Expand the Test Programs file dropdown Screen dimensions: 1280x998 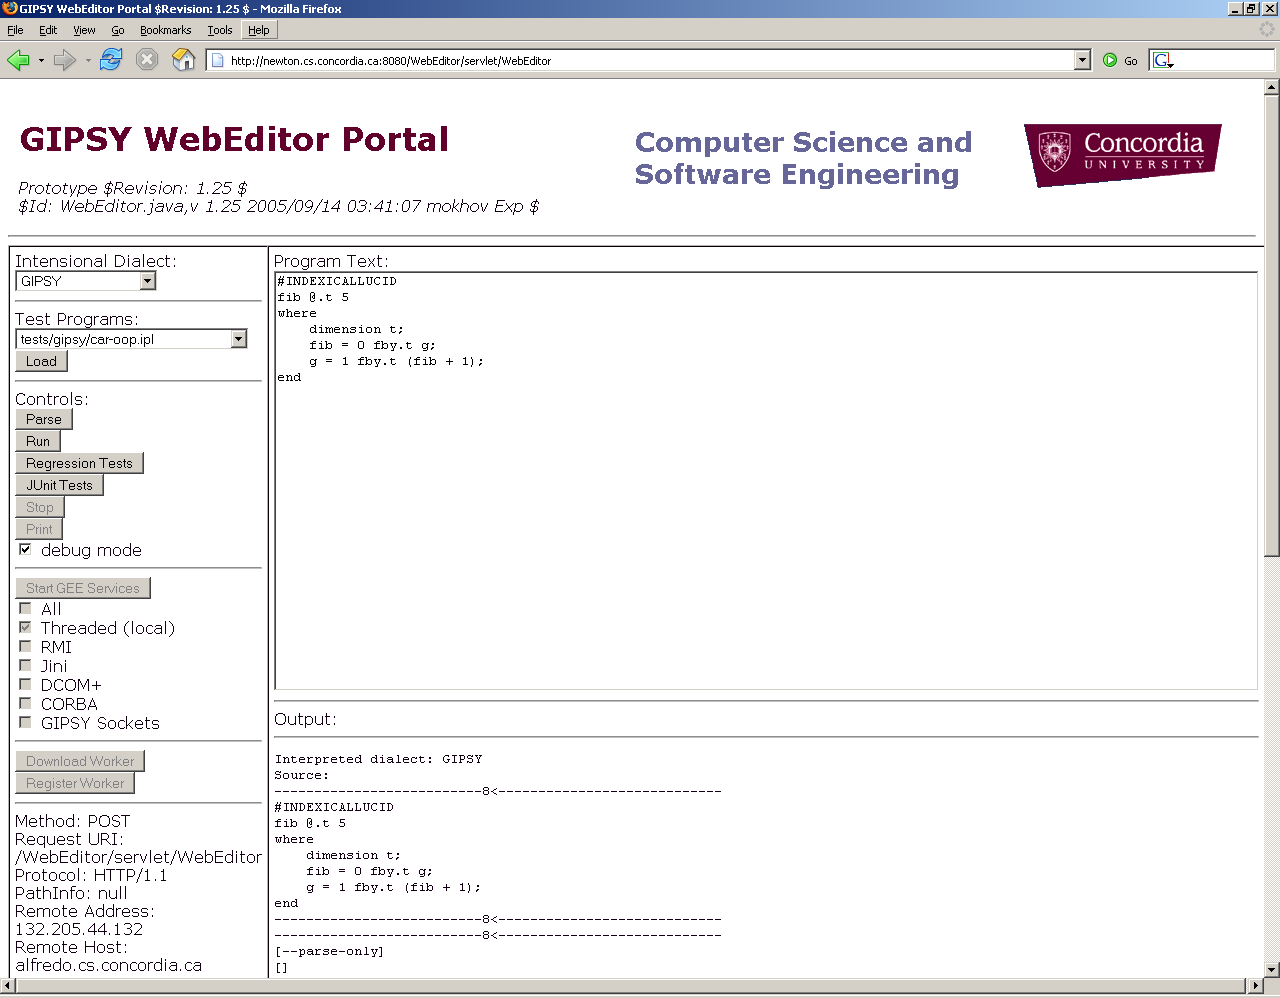pos(238,339)
